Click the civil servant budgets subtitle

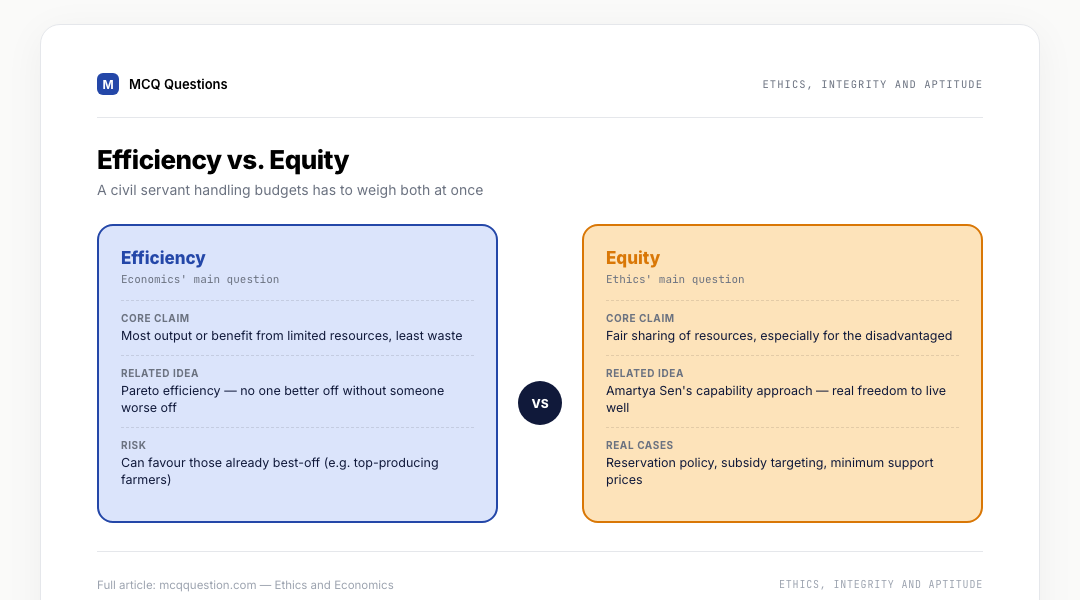(x=290, y=190)
